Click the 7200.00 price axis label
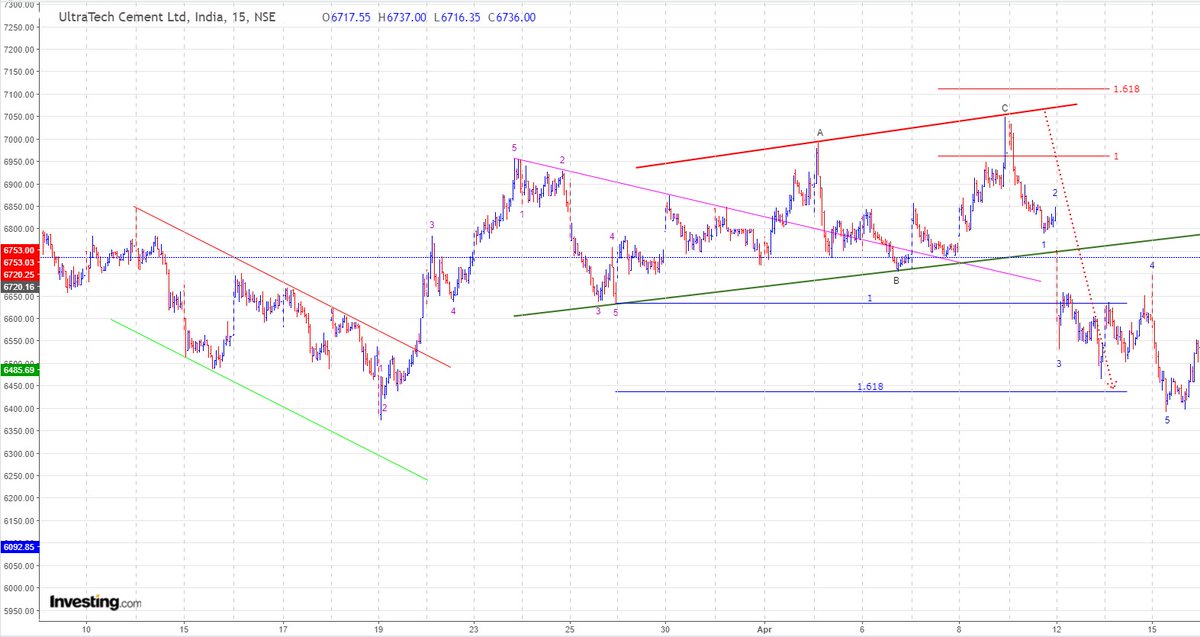 (19, 50)
